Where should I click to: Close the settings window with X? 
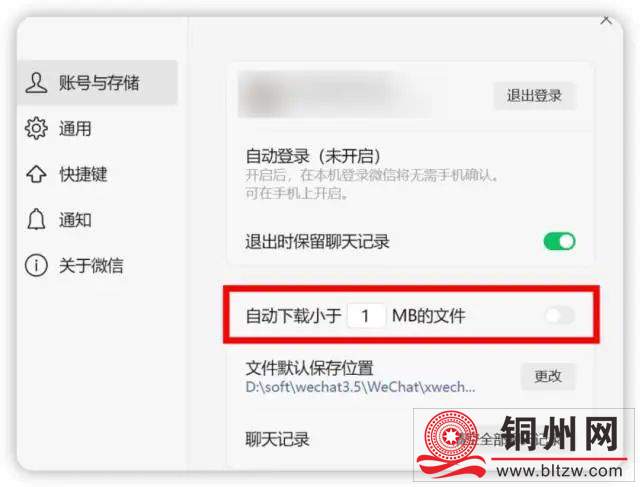tap(606, 19)
